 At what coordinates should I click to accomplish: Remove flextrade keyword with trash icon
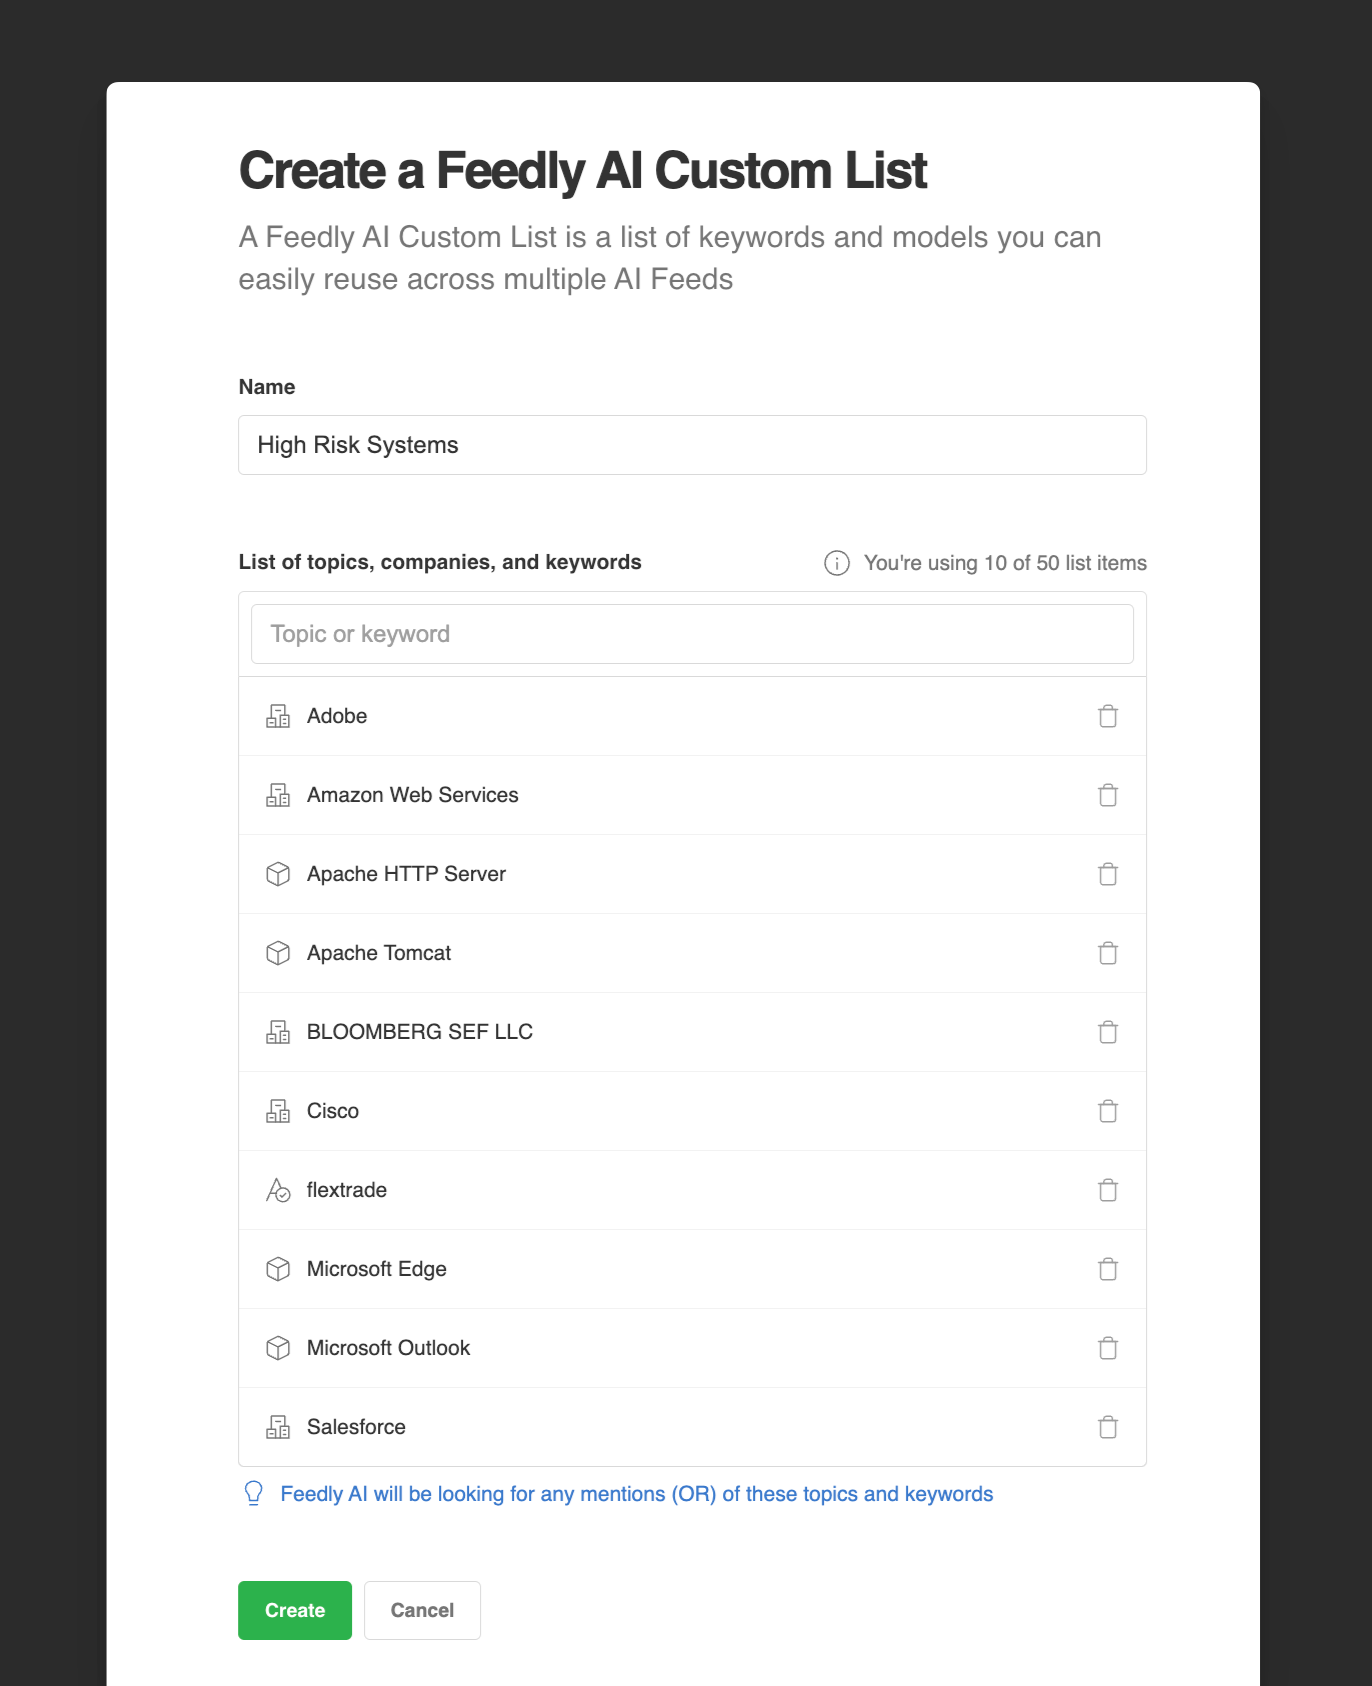1107,1190
